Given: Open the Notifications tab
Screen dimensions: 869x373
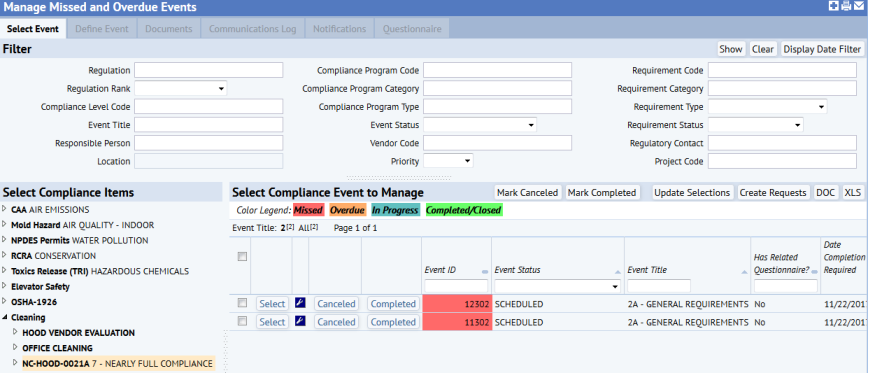Looking at the screenshot, I should 339,29.
